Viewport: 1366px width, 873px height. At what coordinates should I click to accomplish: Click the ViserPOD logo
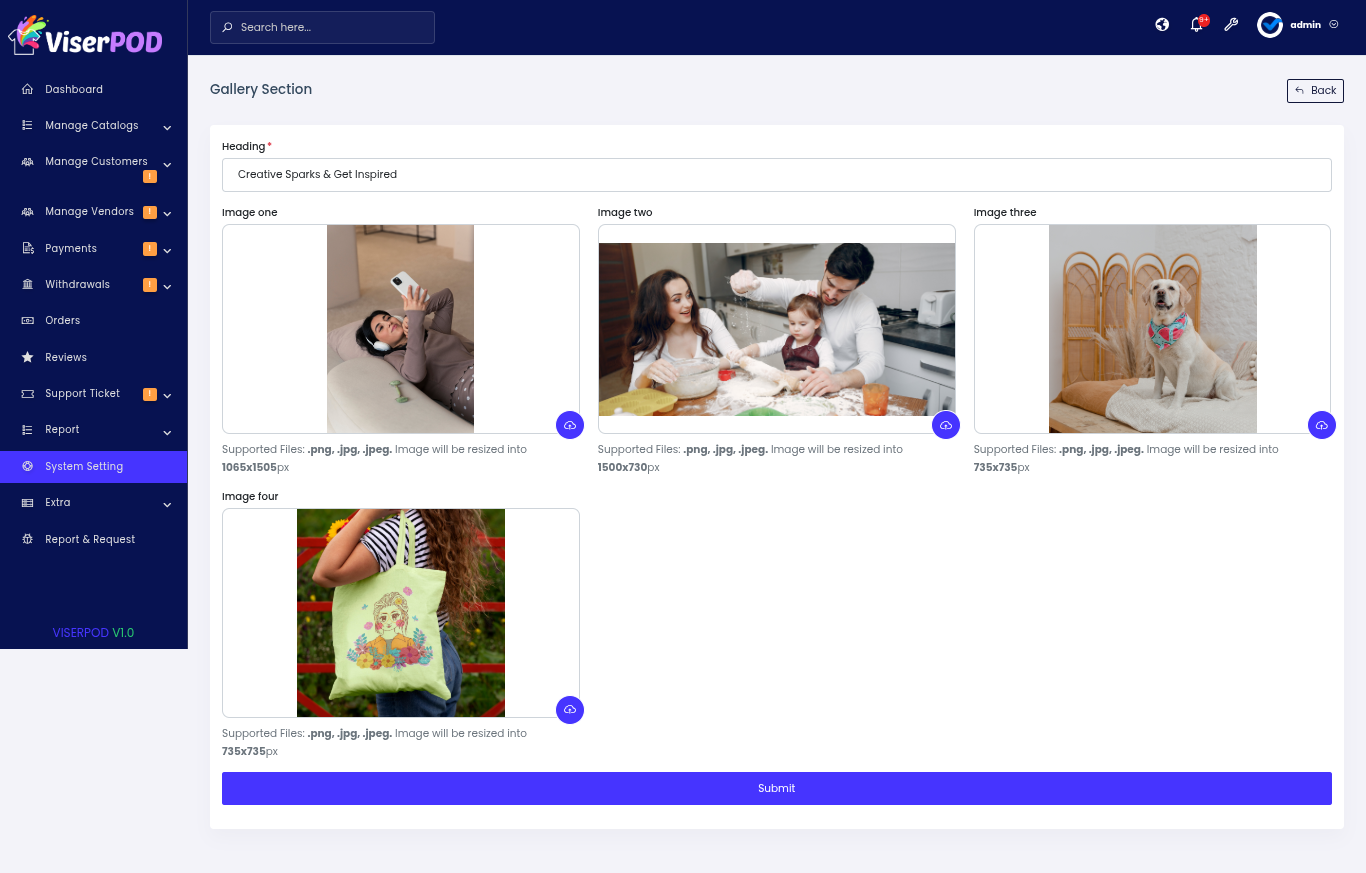click(86, 36)
